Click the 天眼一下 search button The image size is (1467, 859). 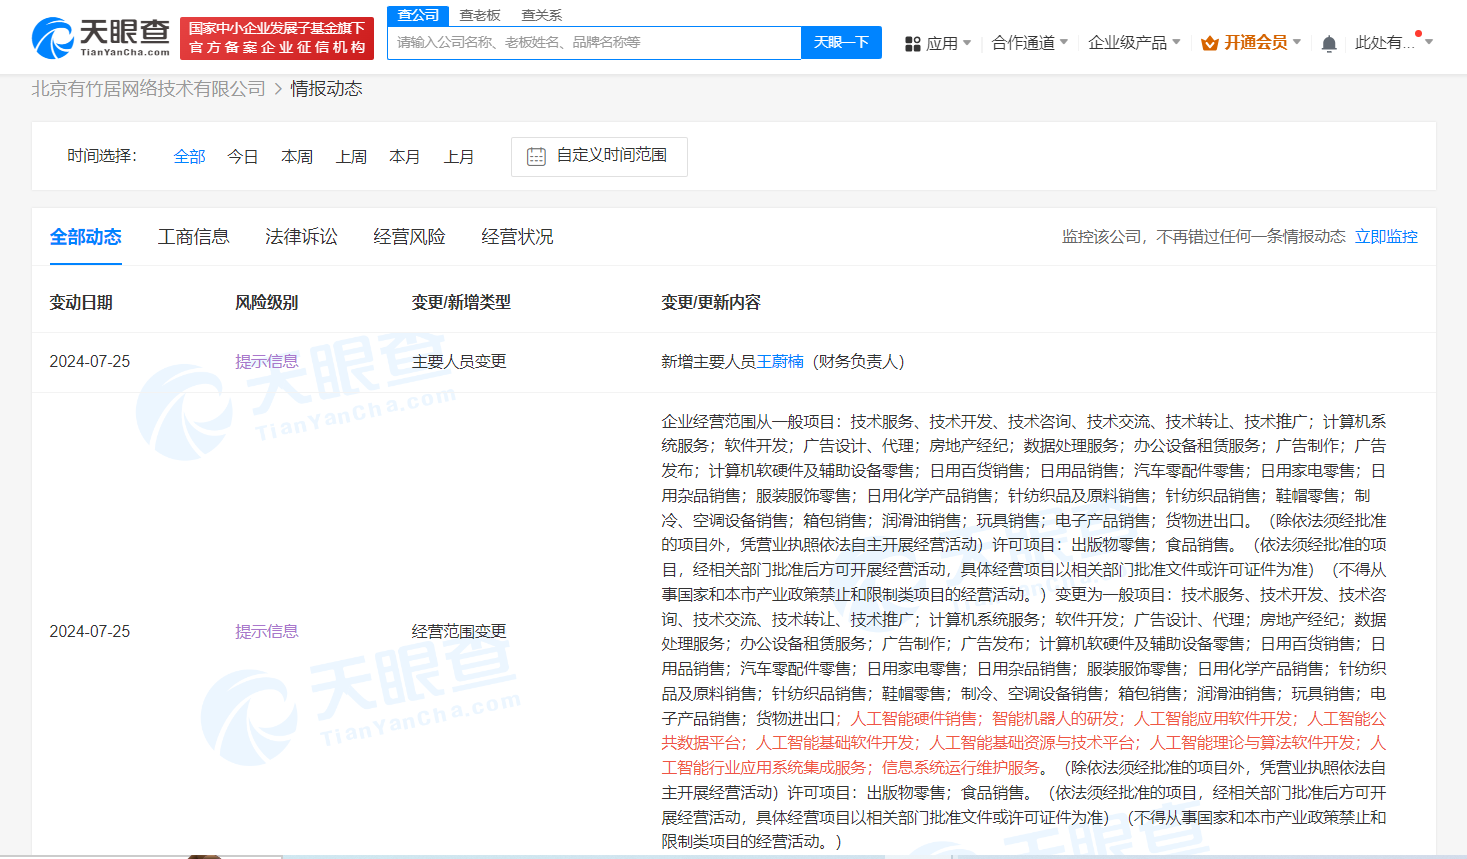point(840,42)
